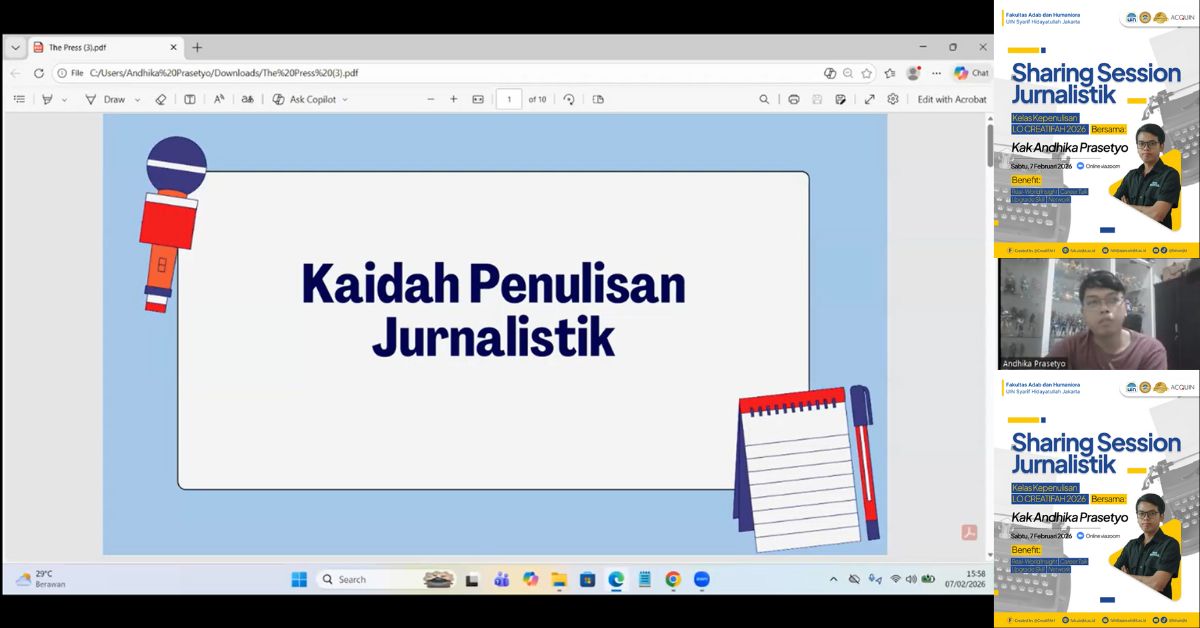Click Edit with Acrobat
Screen dimensions: 1200x628
click(951, 99)
